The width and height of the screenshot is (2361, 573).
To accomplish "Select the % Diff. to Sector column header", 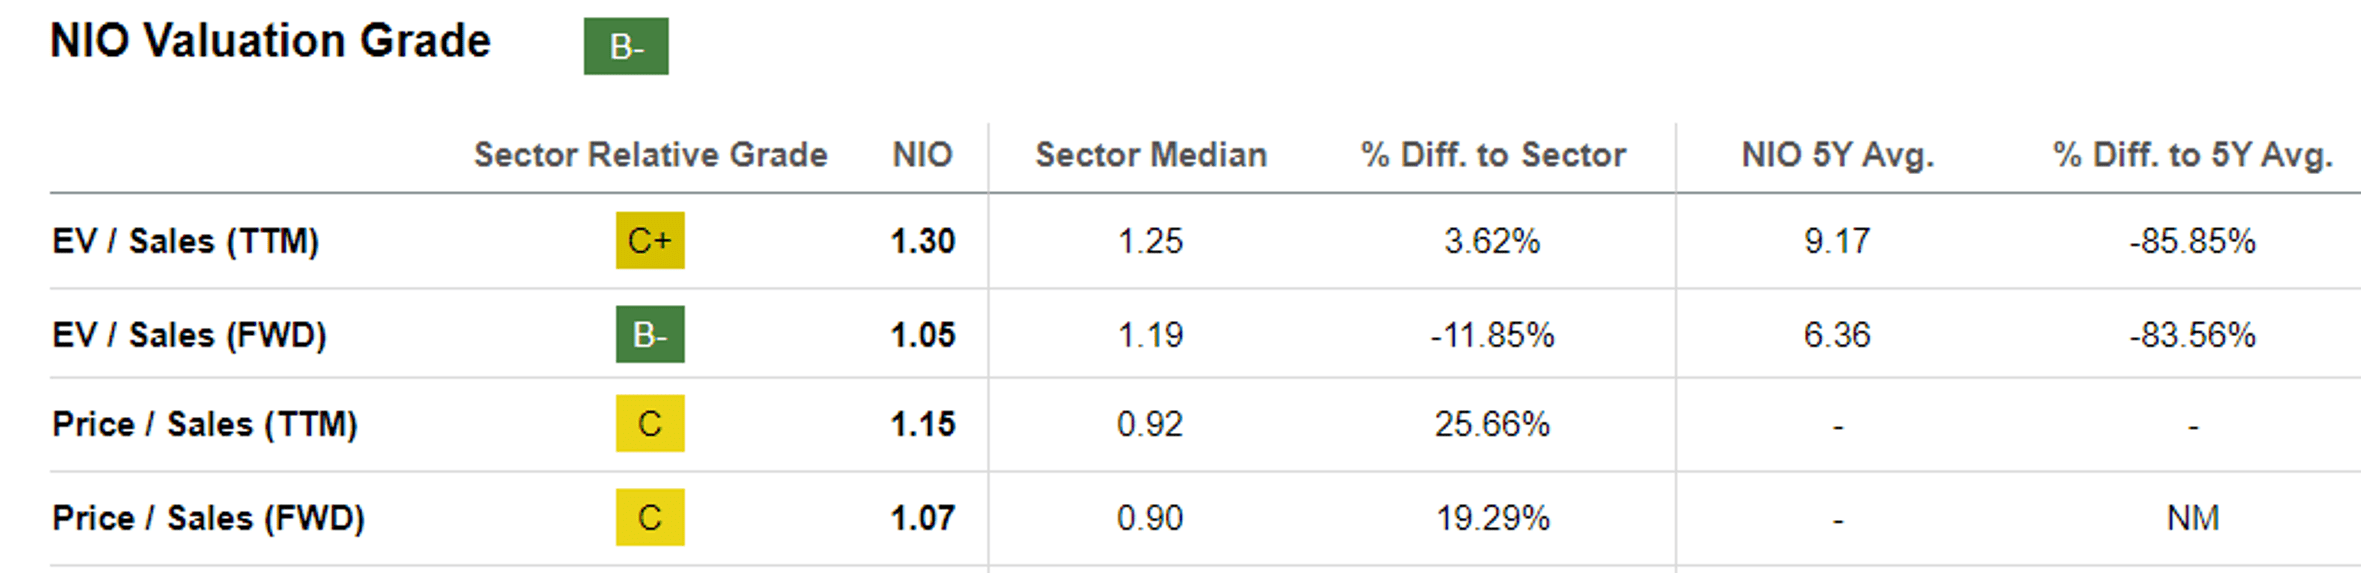I will (x=1493, y=155).
